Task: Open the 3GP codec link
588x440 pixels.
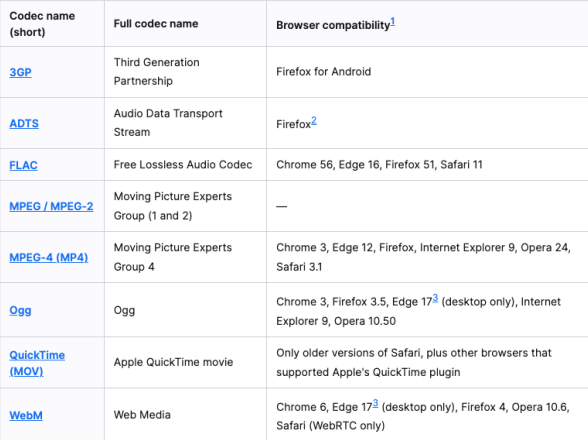Action: (x=20, y=72)
